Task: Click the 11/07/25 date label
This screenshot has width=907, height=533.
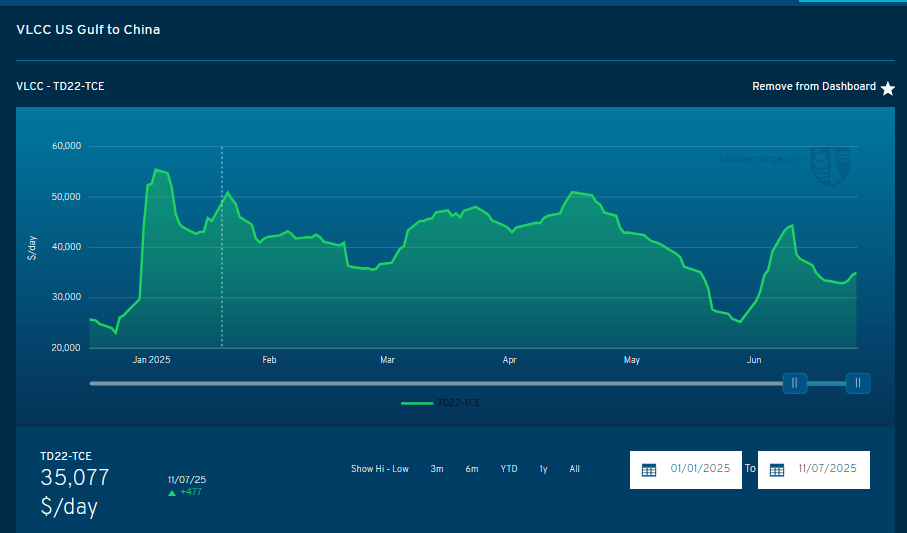Action: [x=187, y=480]
